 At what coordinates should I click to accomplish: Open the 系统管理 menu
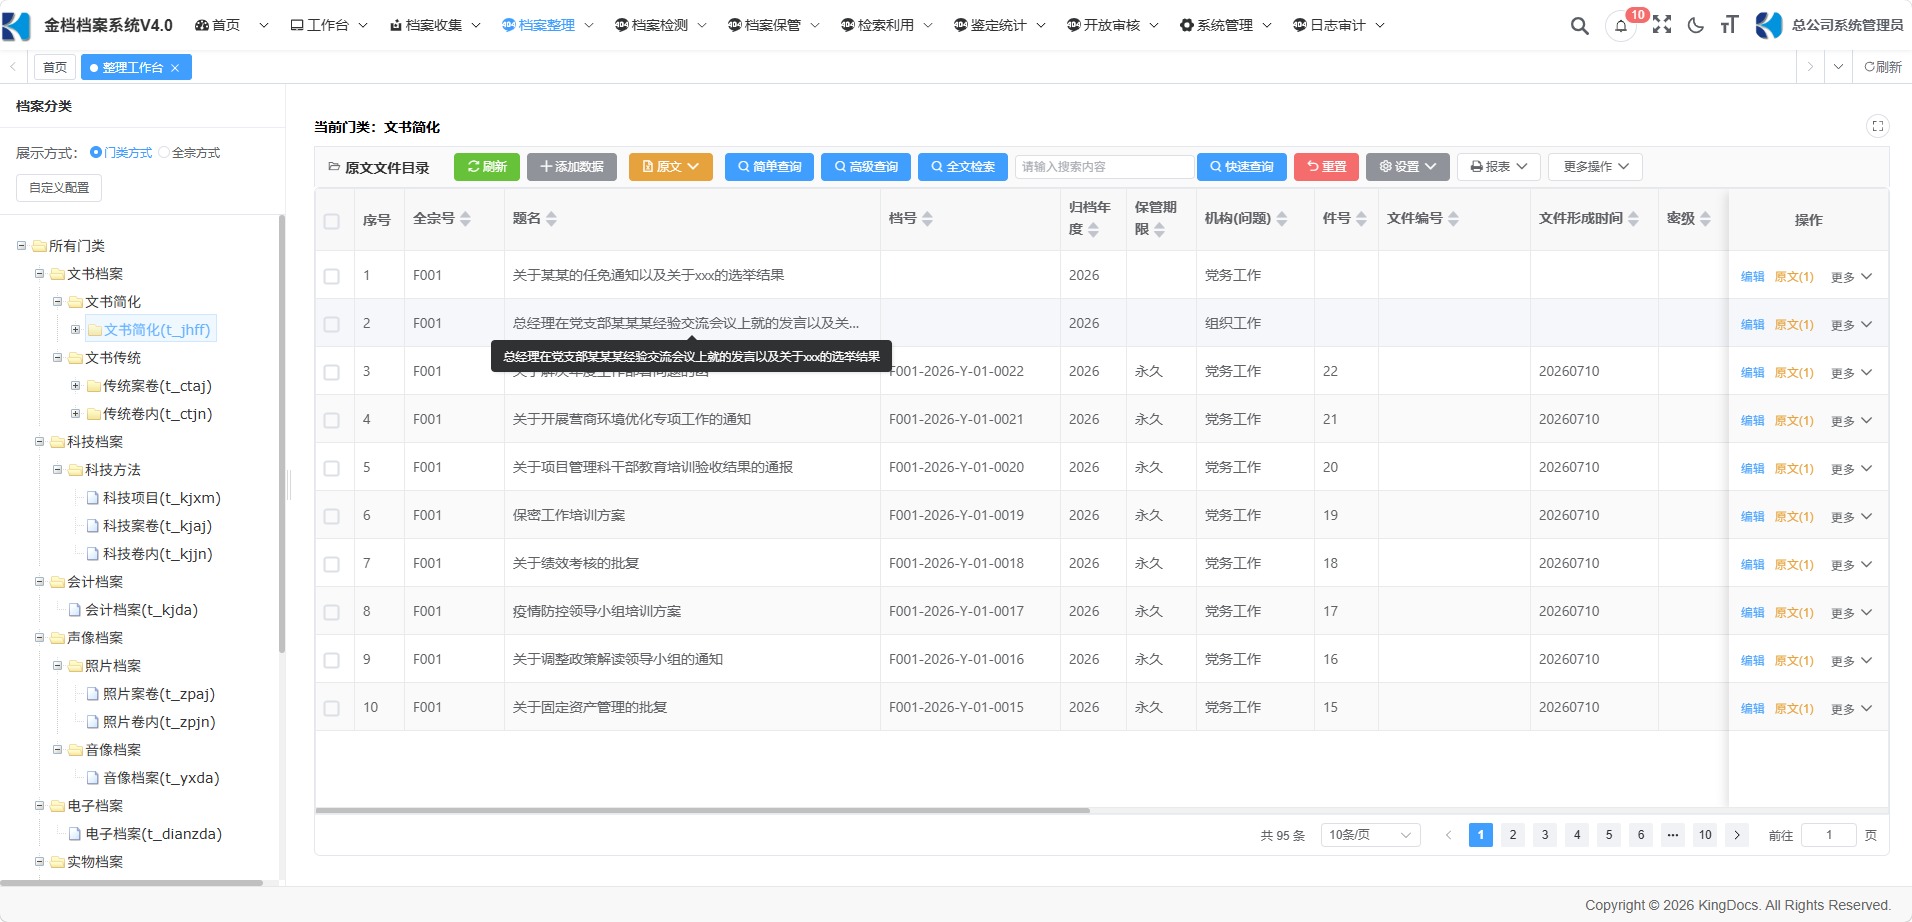pos(1226,25)
